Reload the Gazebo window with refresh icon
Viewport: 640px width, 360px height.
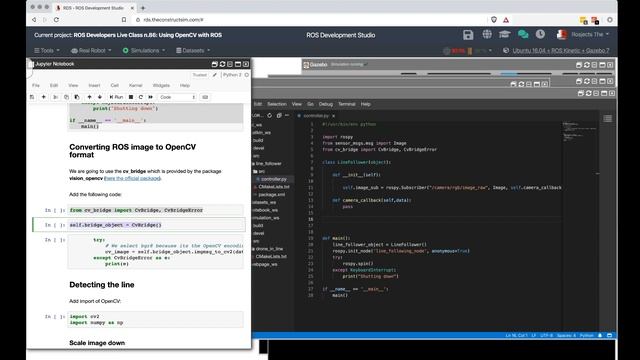coord(587,65)
